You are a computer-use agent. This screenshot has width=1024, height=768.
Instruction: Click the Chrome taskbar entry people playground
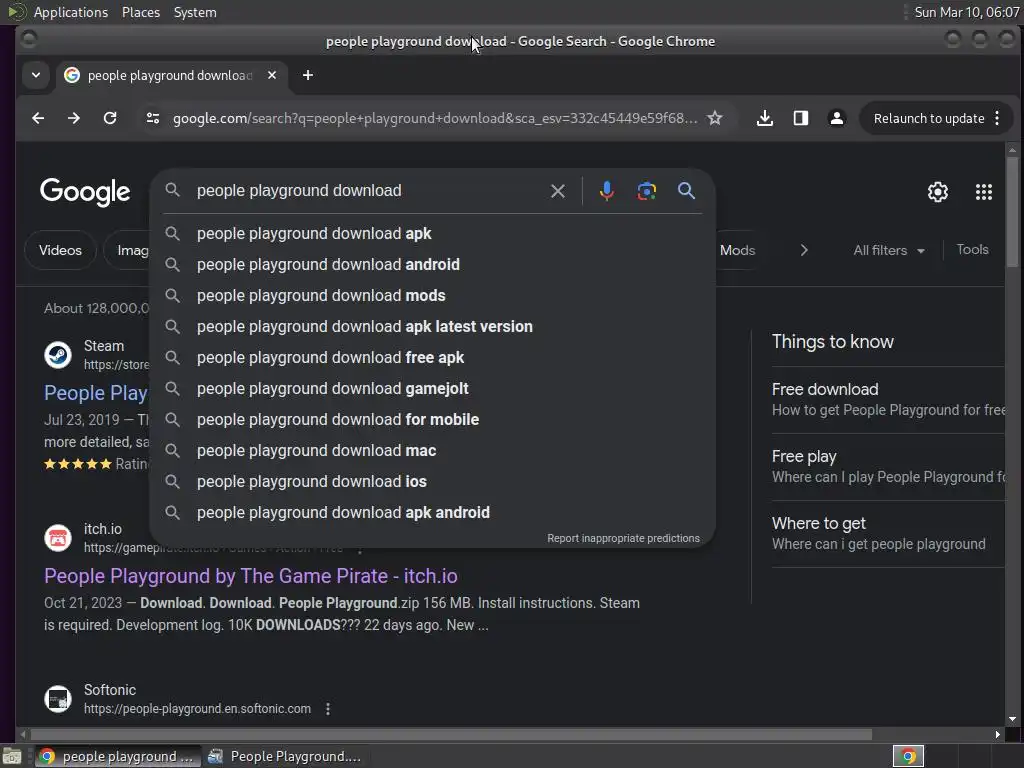(116, 756)
